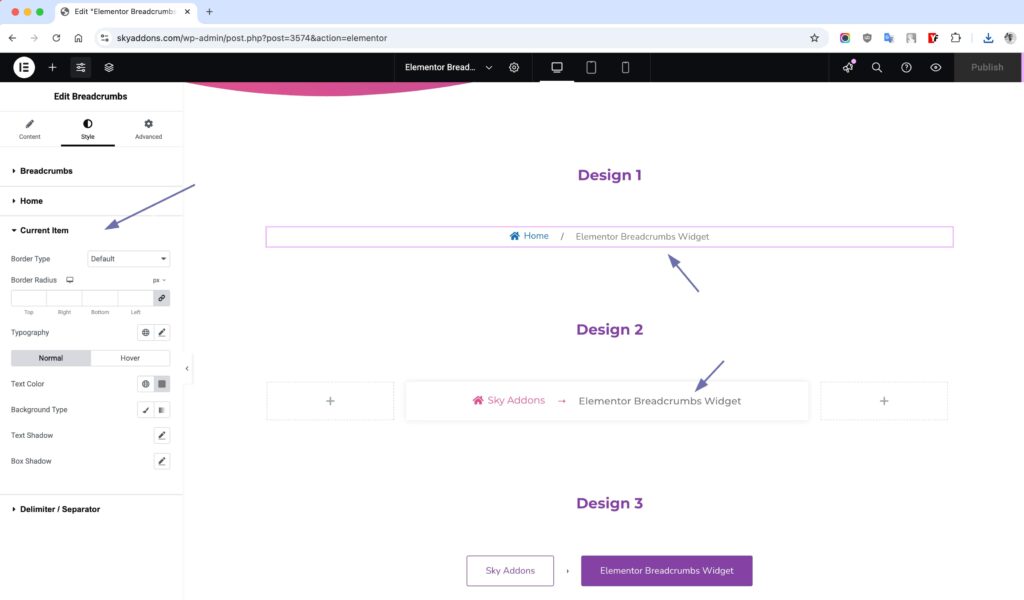The width and height of the screenshot is (1024, 600).
Task: Open Text Color global colors globe
Action: [146, 384]
